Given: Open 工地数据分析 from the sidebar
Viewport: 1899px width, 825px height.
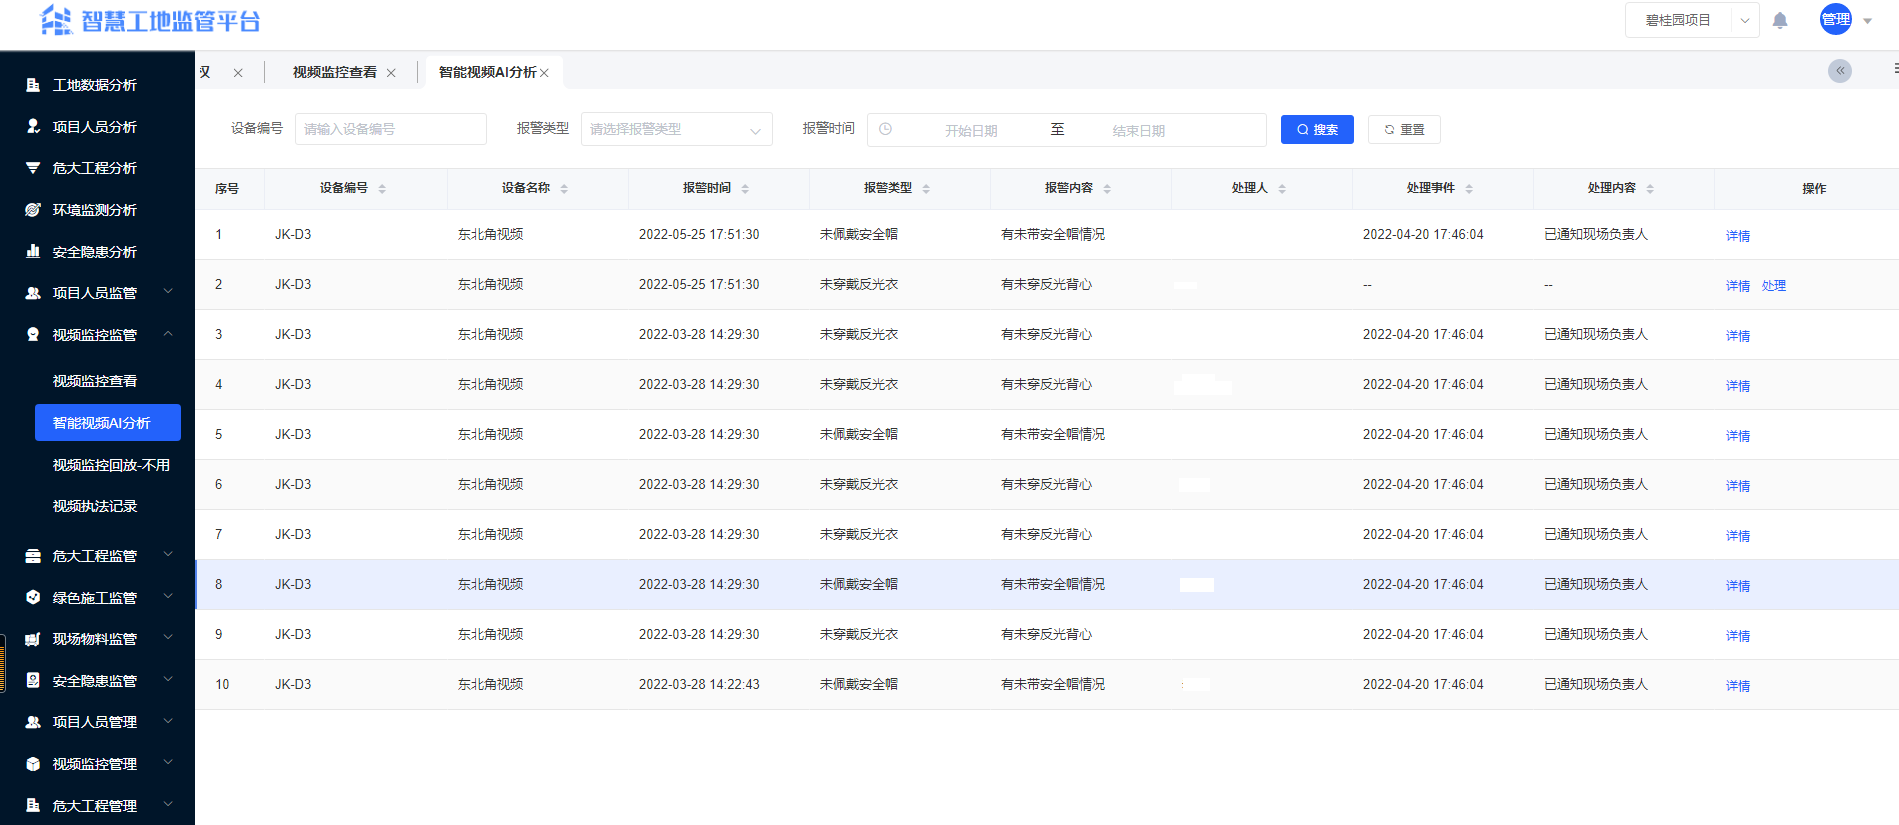Looking at the screenshot, I should pos(94,85).
